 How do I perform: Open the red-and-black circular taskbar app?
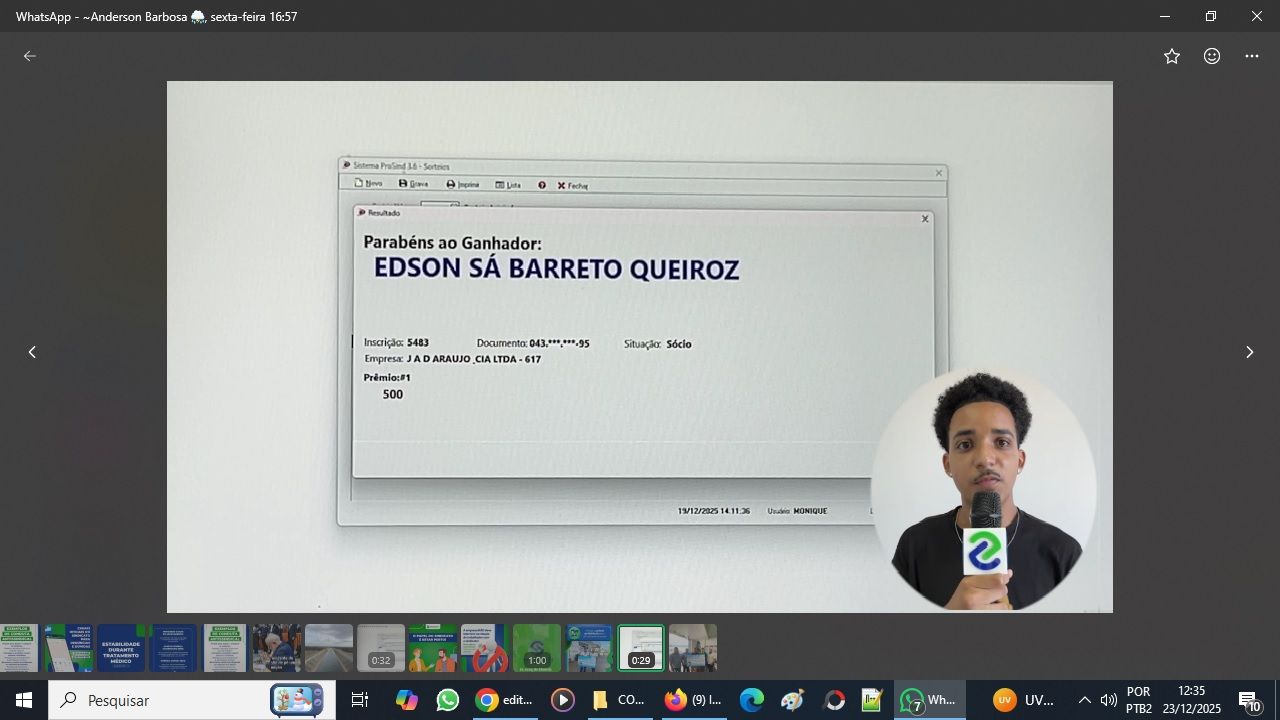(x=835, y=700)
